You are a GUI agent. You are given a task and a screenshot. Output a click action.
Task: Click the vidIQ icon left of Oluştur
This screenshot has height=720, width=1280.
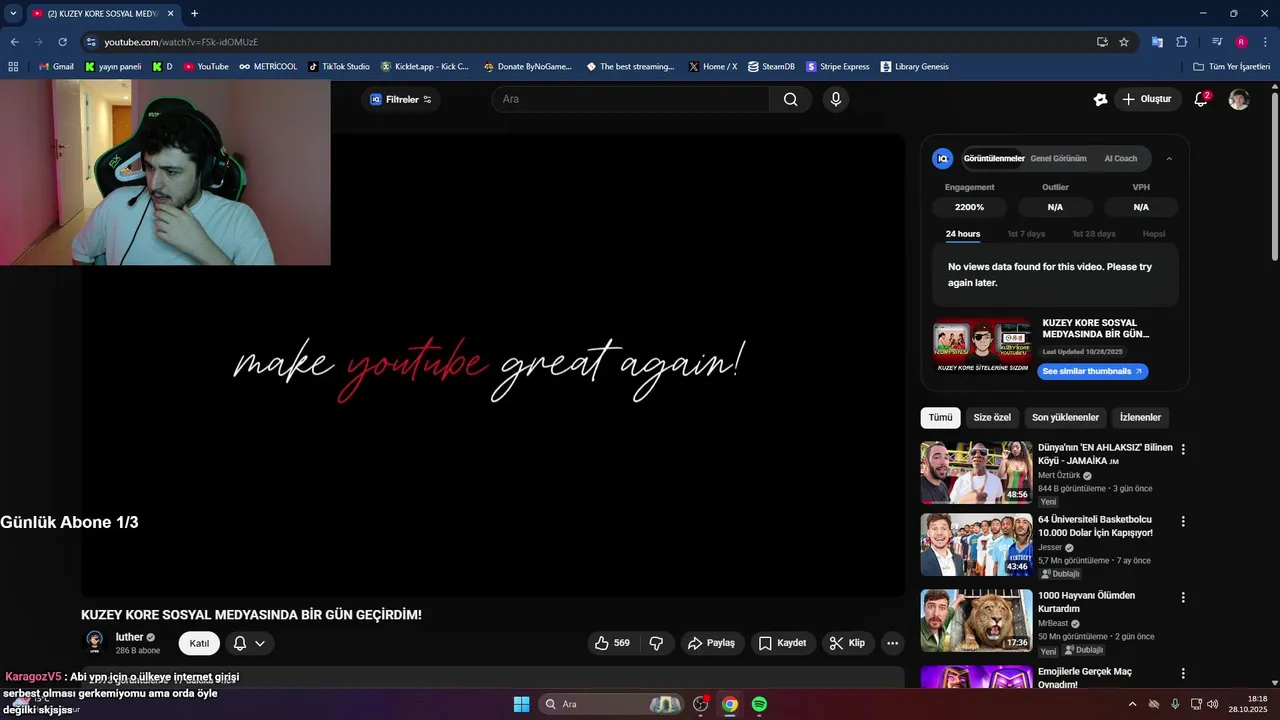point(1100,99)
